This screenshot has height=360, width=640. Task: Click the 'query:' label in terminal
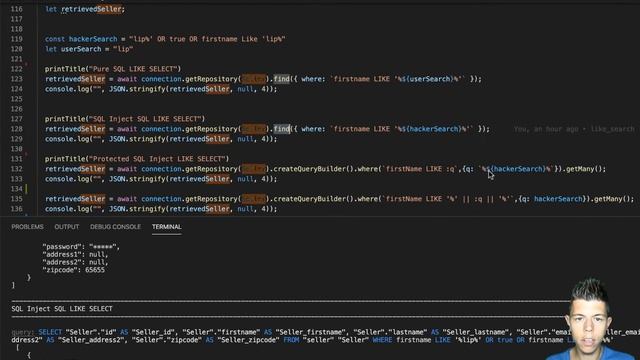tap(23, 332)
